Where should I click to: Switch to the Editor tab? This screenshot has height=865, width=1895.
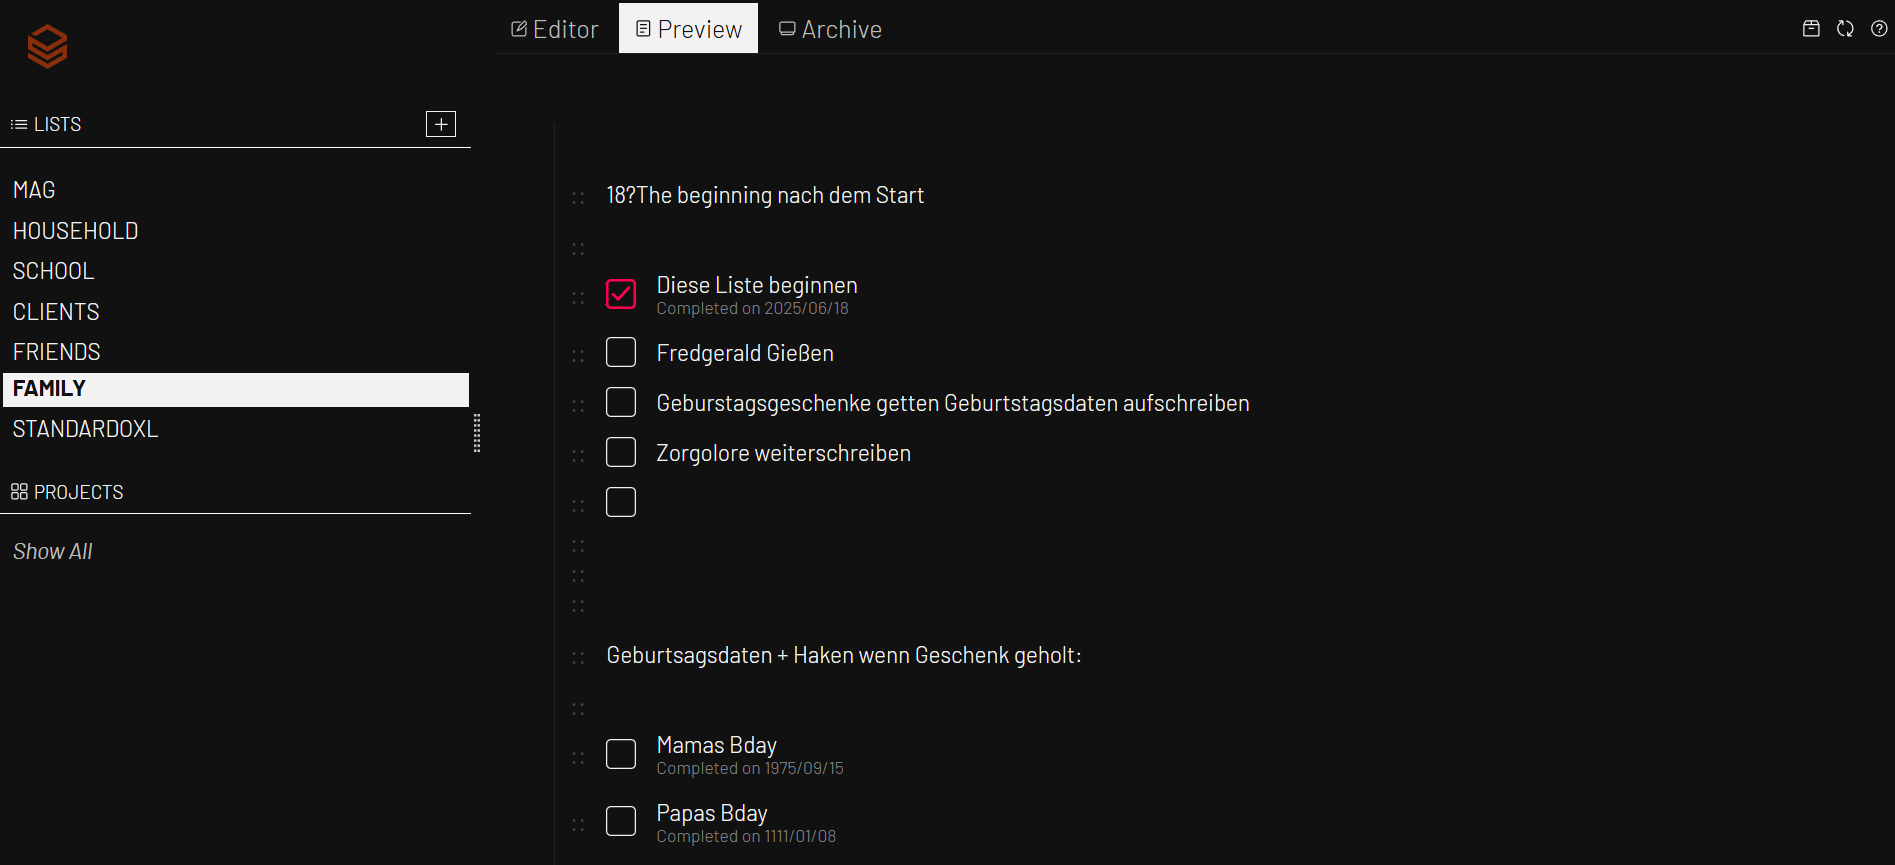pos(555,29)
